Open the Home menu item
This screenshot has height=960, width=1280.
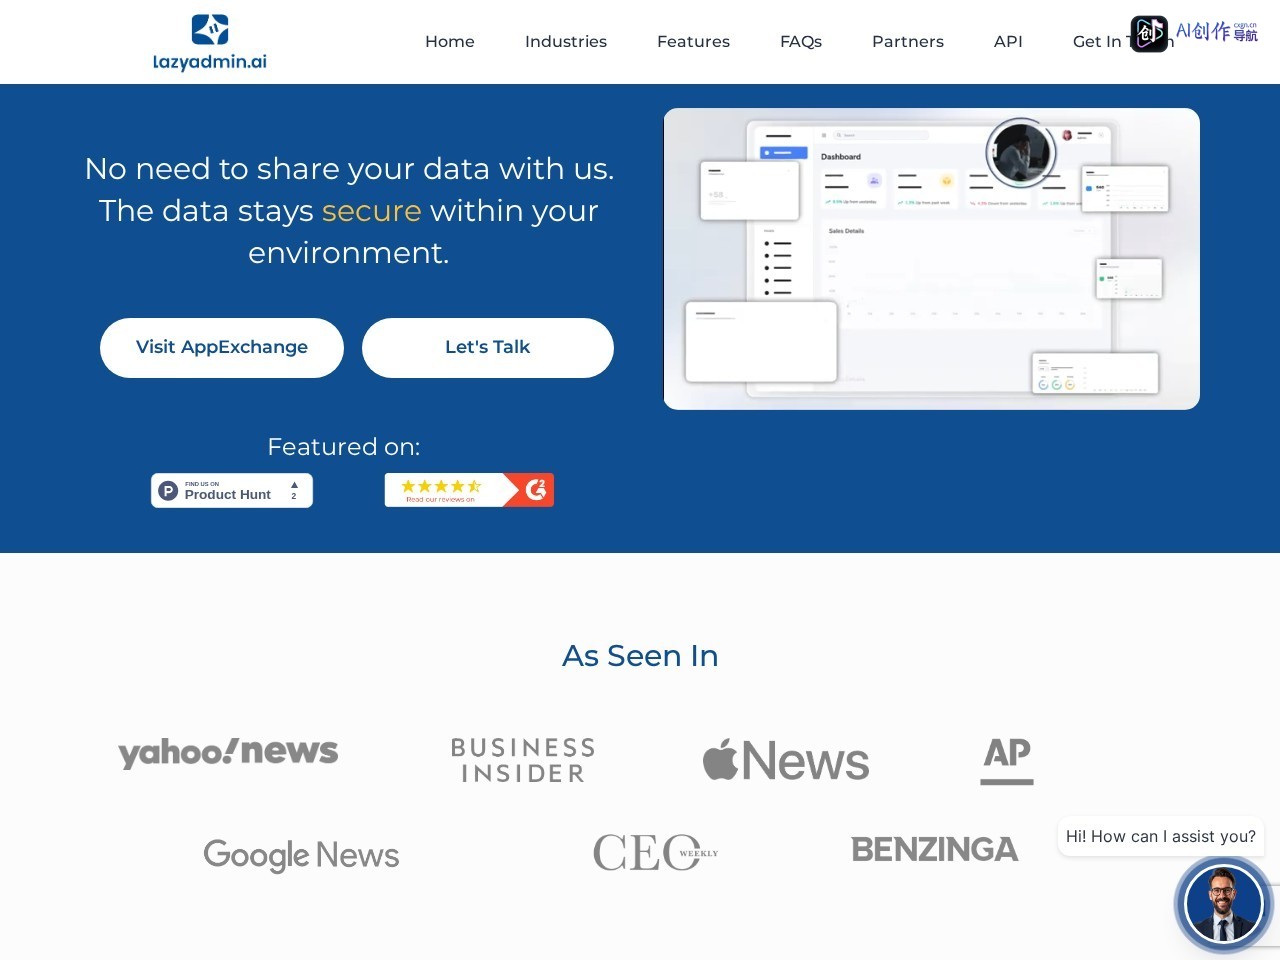coord(450,41)
